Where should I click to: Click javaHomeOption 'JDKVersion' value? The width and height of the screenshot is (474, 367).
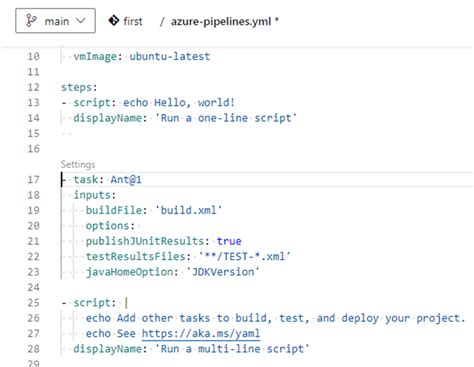point(222,272)
